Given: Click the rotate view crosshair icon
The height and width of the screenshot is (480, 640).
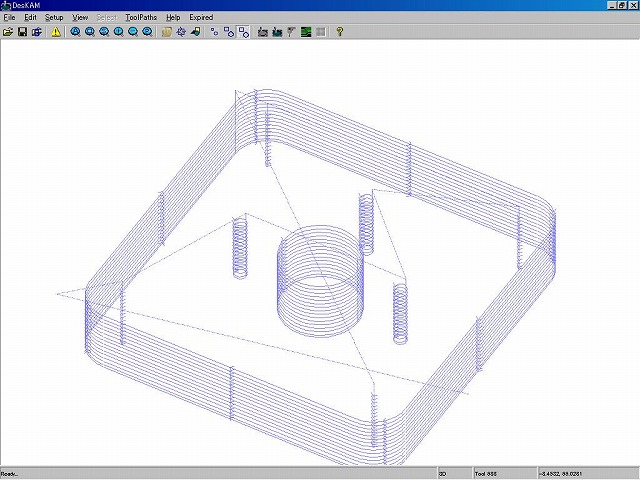Looking at the screenshot, I should pos(181,32).
